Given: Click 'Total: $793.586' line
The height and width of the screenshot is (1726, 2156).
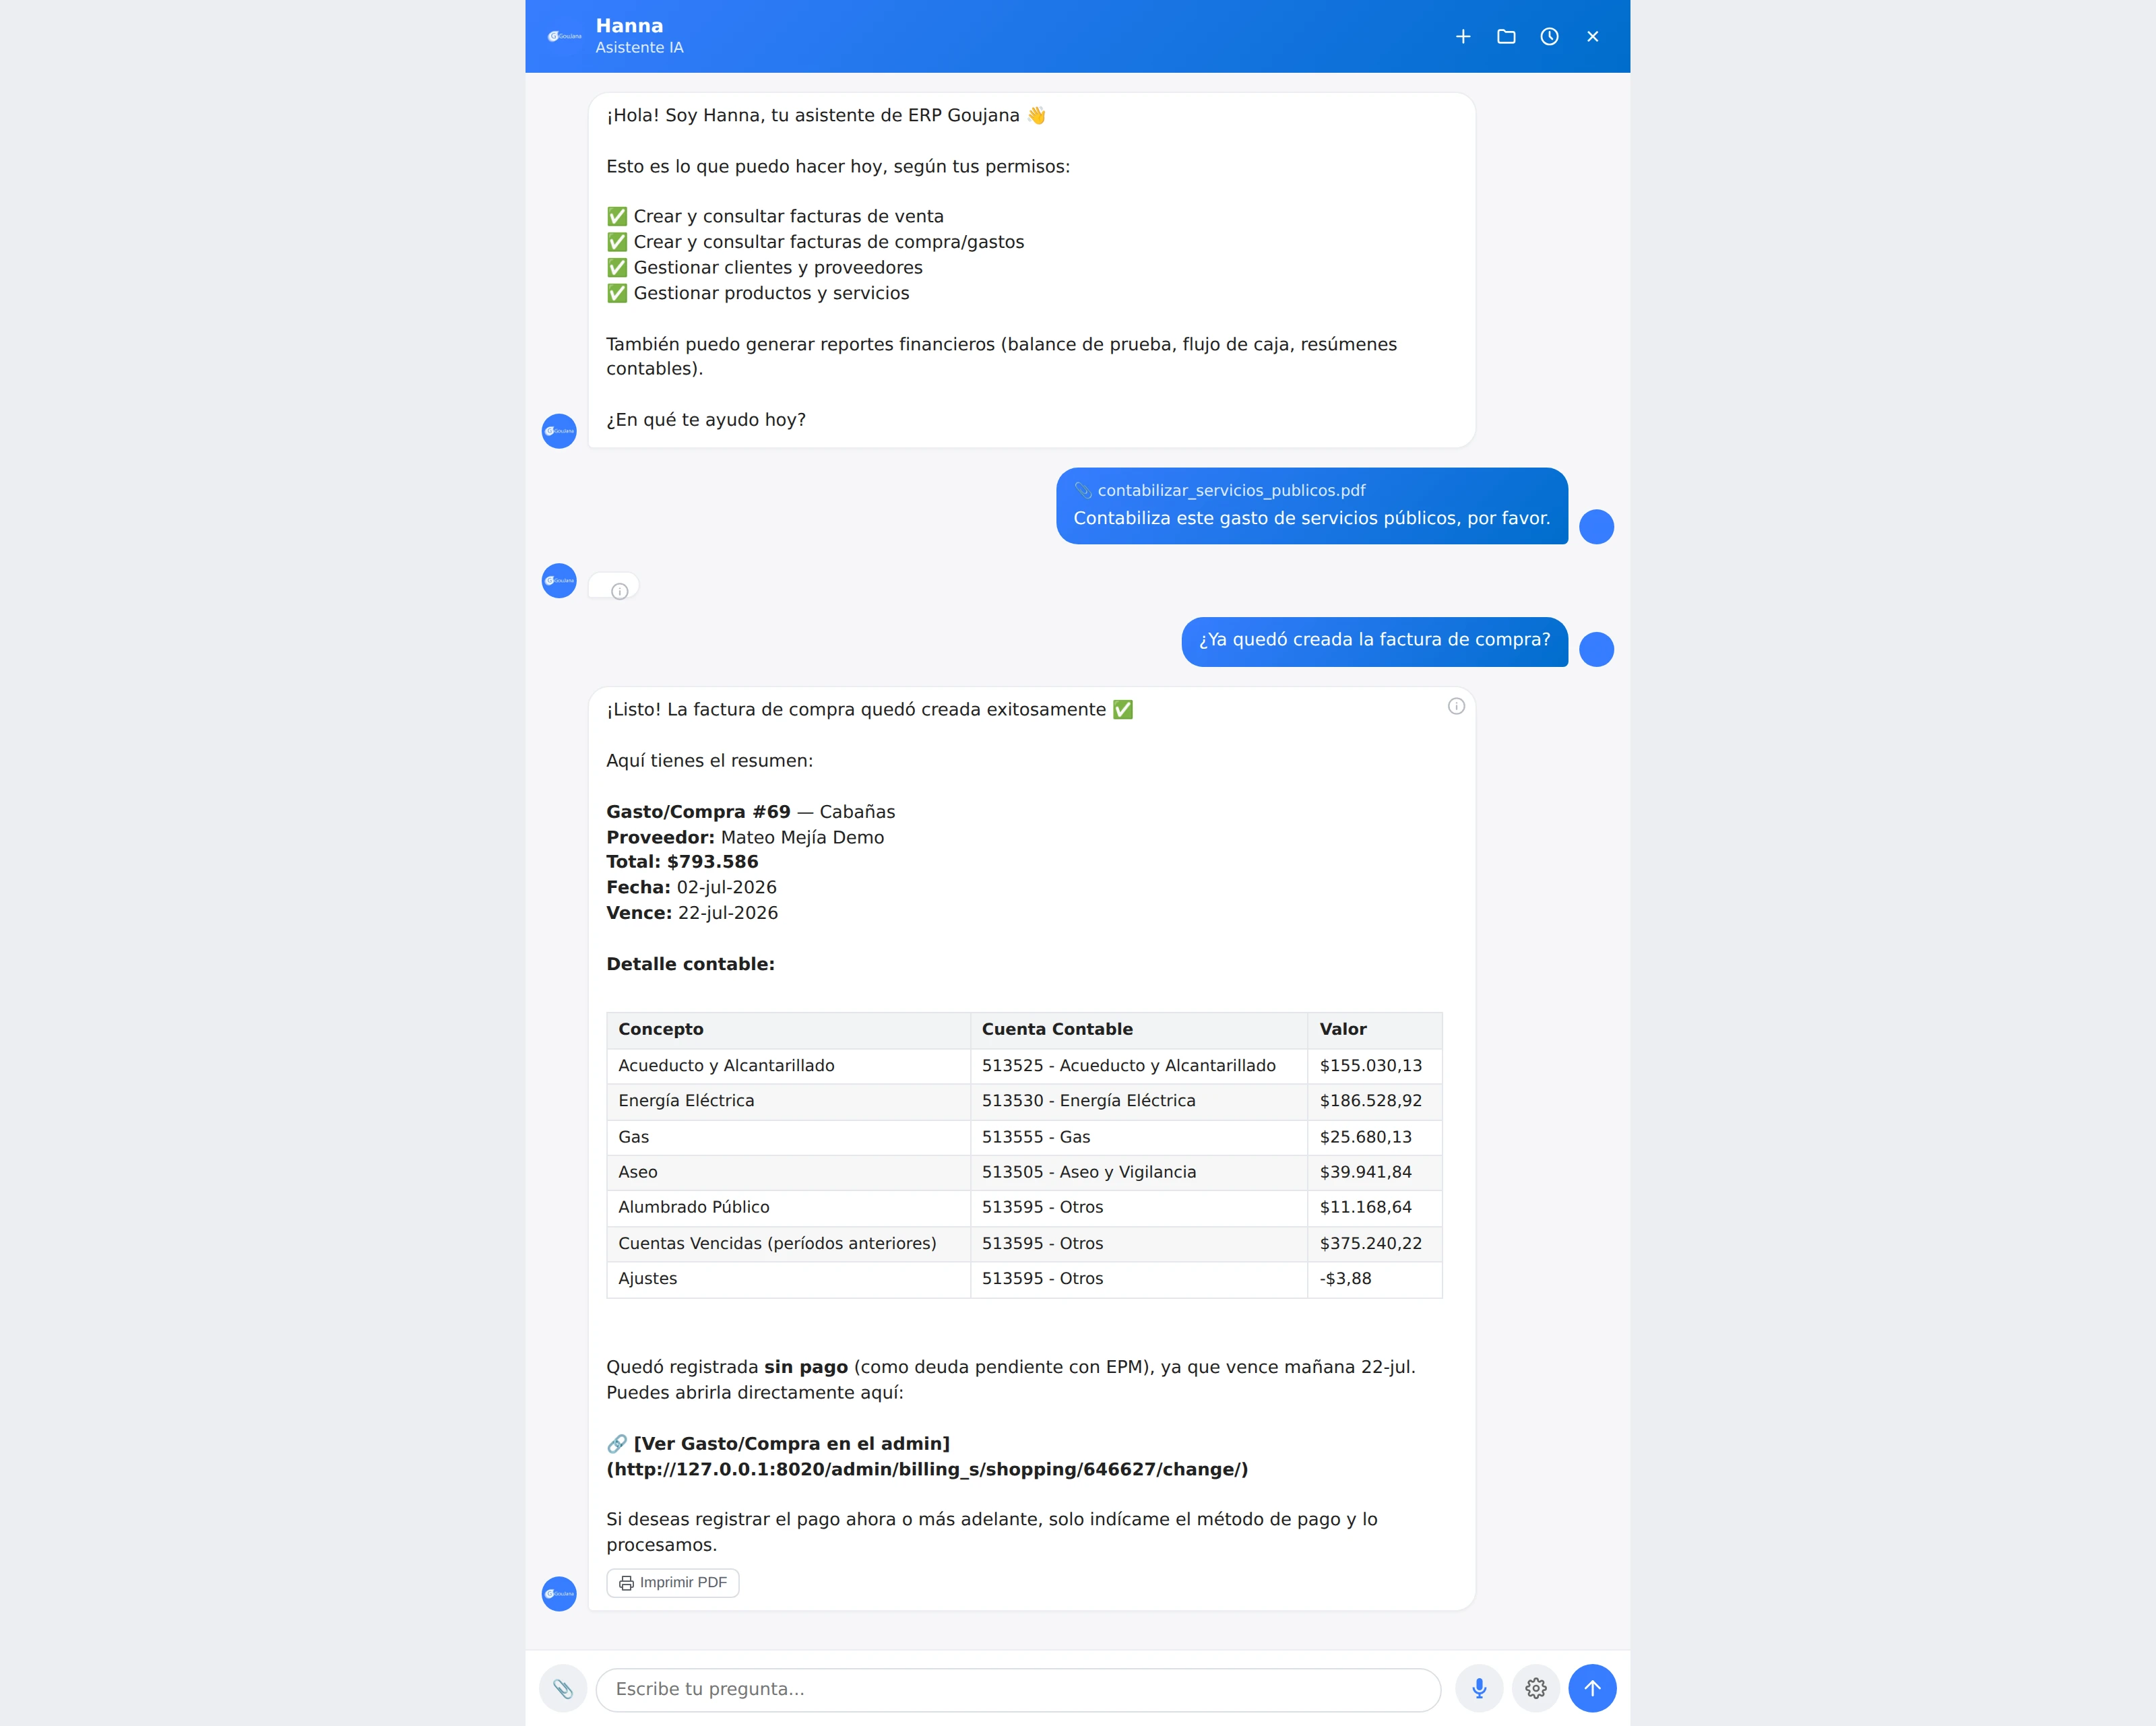Looking at the screenshot, I should point(682,861).
